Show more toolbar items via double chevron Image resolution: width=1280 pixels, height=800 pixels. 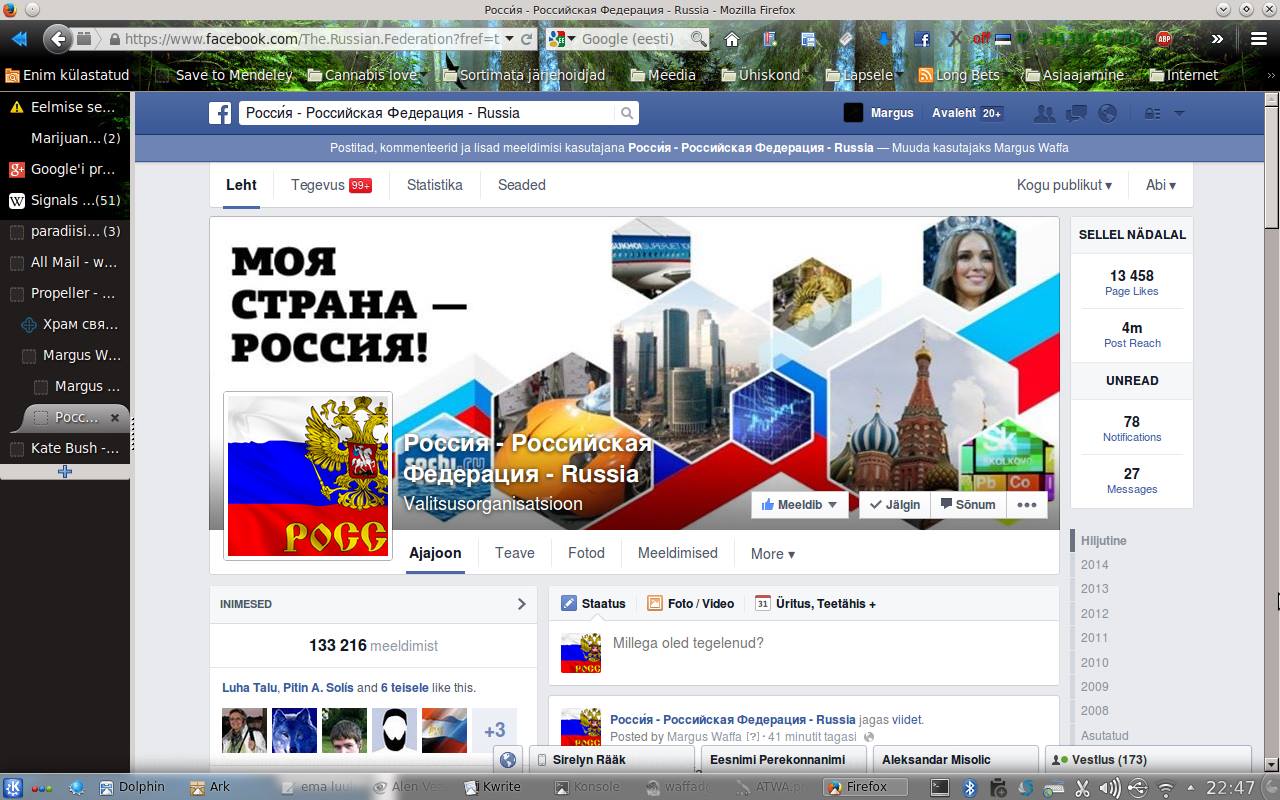[1217, 39]
